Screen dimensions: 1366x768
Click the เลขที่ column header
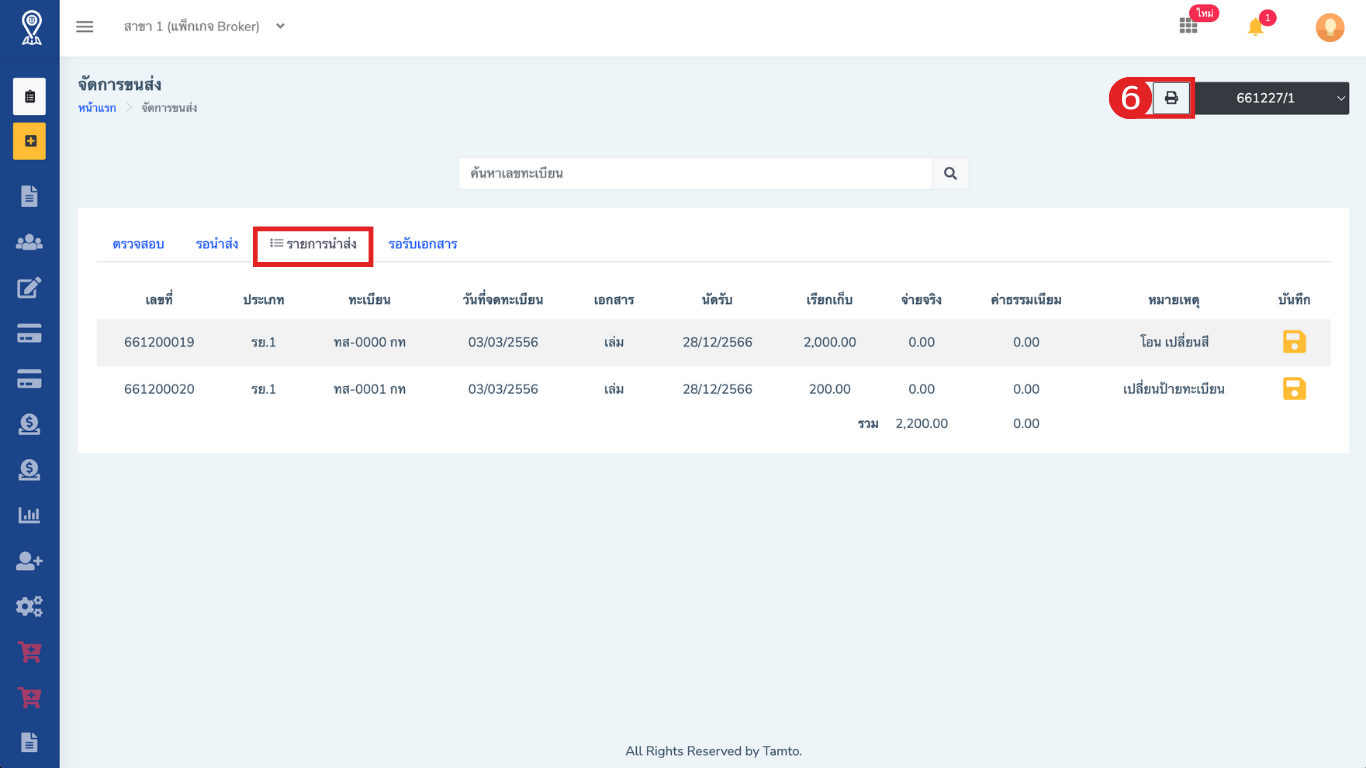pos(159,300)
